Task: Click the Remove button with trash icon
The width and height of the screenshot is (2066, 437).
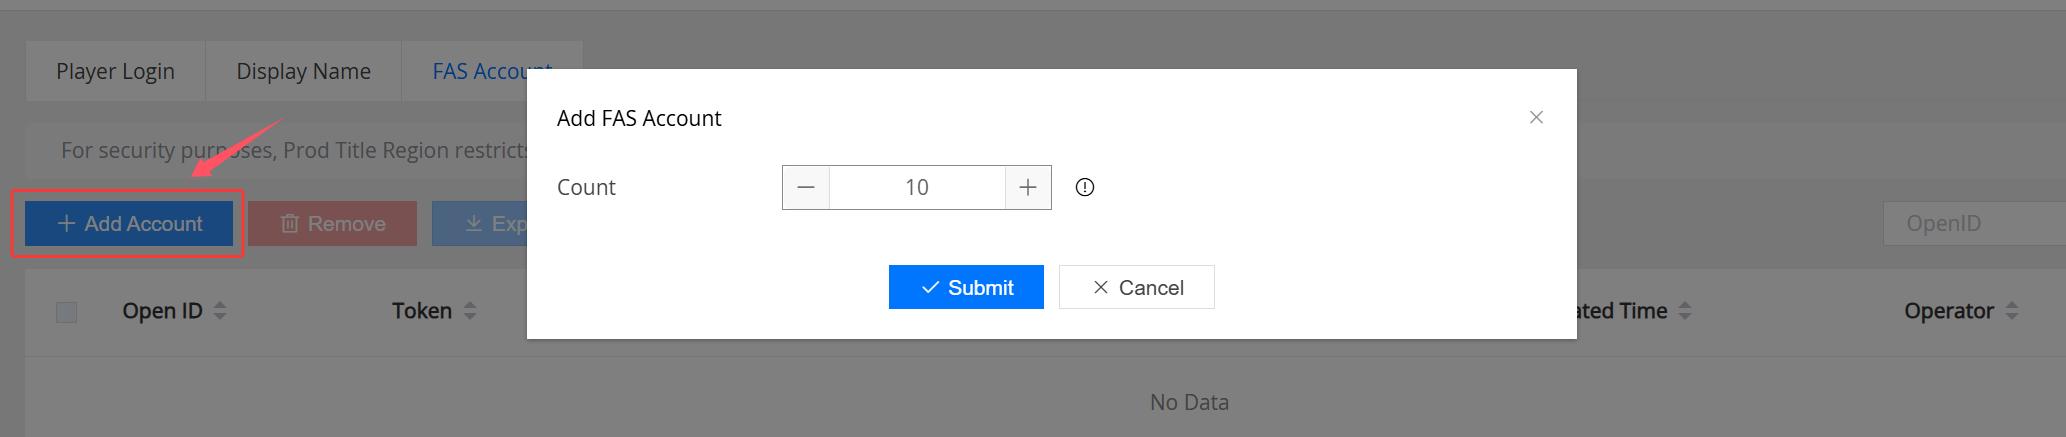Action: tap(333, 224)
